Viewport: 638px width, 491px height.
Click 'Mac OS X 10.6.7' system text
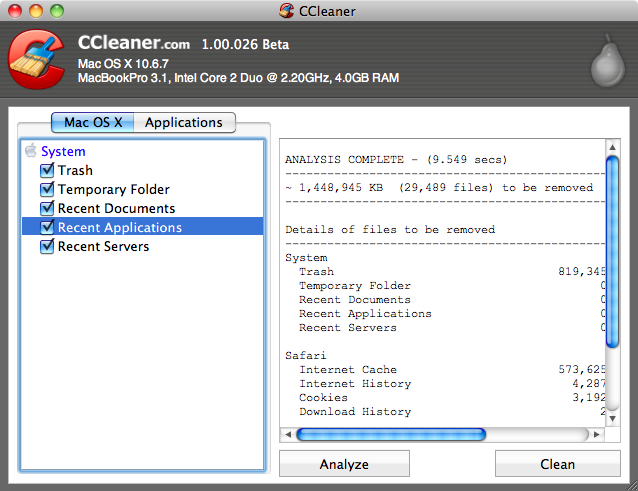click(123, 64)
